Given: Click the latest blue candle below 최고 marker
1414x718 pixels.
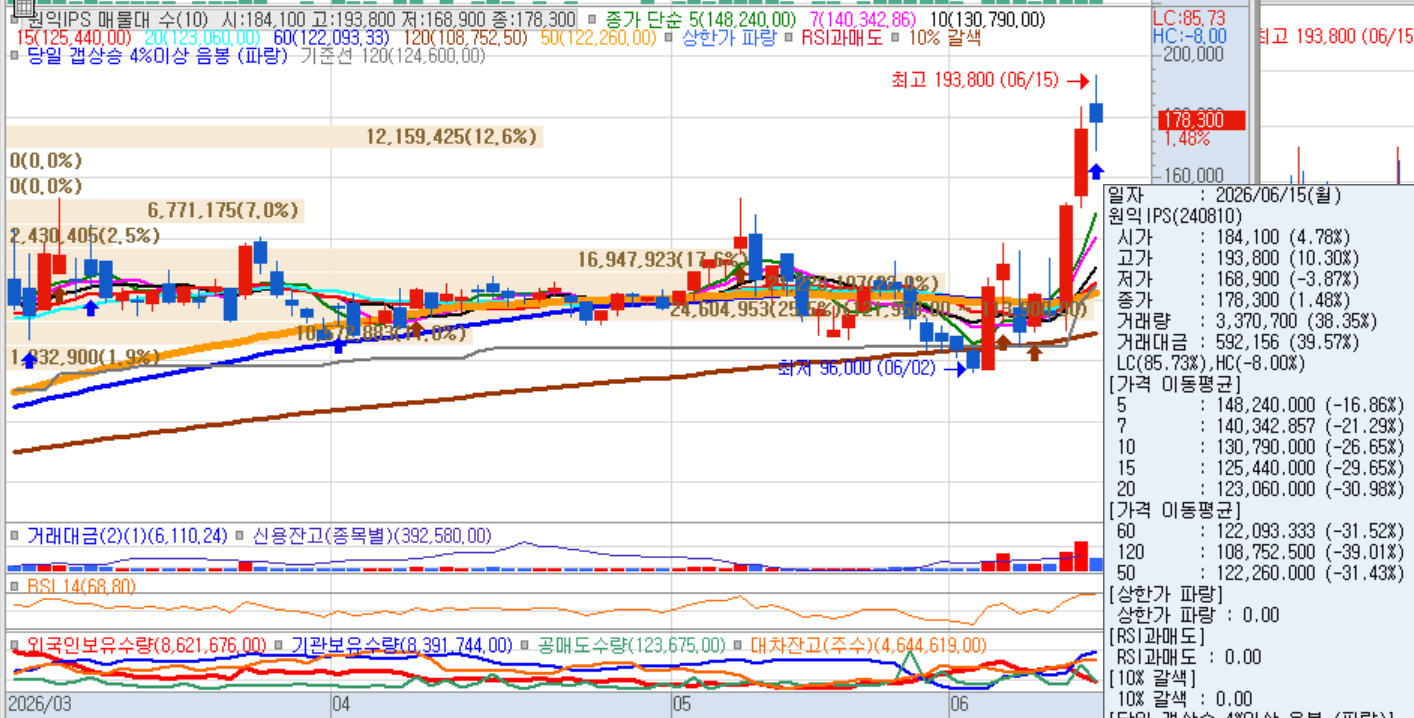Looking at the screenshot, I should coord(1097,112).
